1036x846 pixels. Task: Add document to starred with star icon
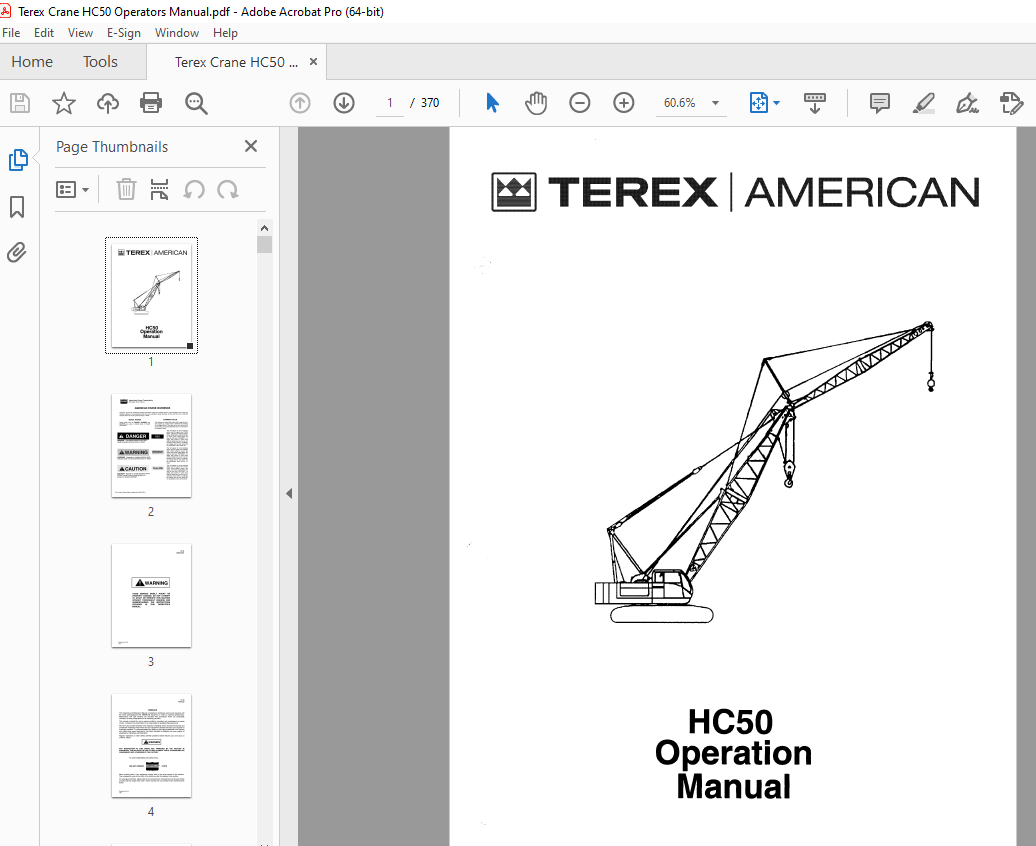(63, 103)
